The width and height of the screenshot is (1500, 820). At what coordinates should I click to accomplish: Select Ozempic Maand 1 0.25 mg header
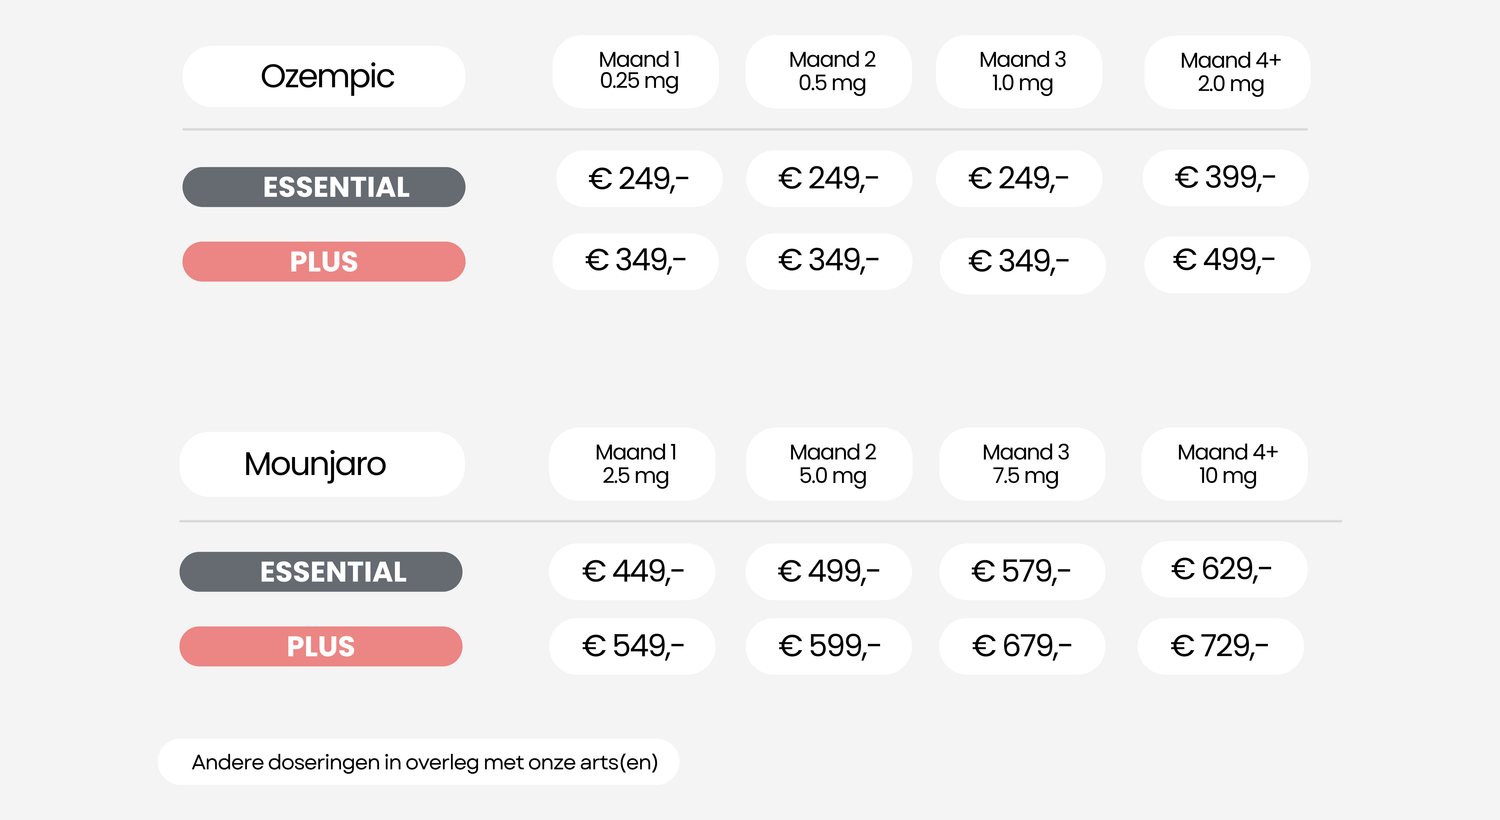point(636,72)
